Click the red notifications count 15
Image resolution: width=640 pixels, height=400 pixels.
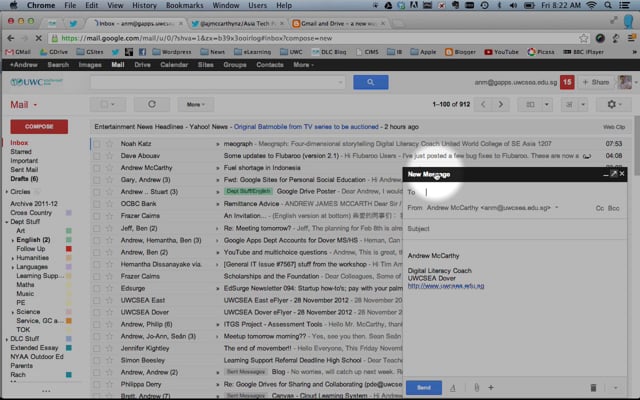tap(567, 82)
